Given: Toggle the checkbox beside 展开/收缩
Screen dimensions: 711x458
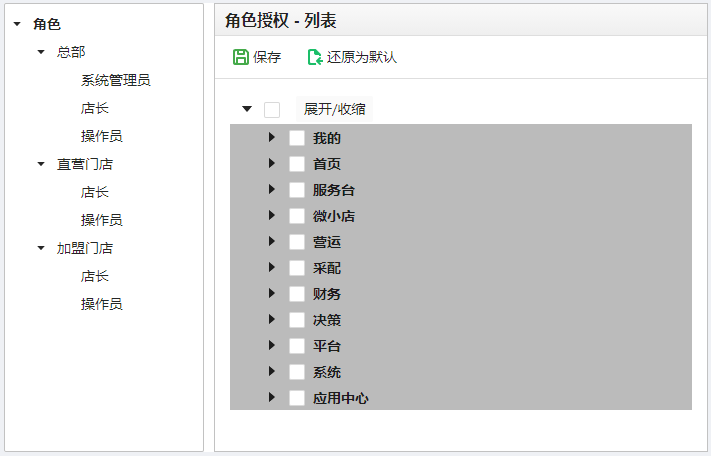Looking at the screenshot, I should [x=272, y=109].
